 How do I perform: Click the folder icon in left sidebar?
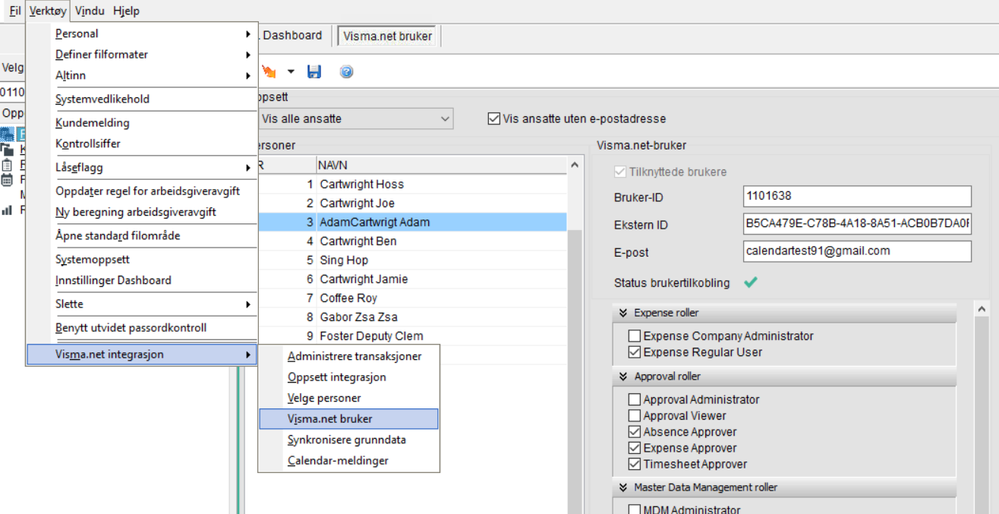[7, 150]
